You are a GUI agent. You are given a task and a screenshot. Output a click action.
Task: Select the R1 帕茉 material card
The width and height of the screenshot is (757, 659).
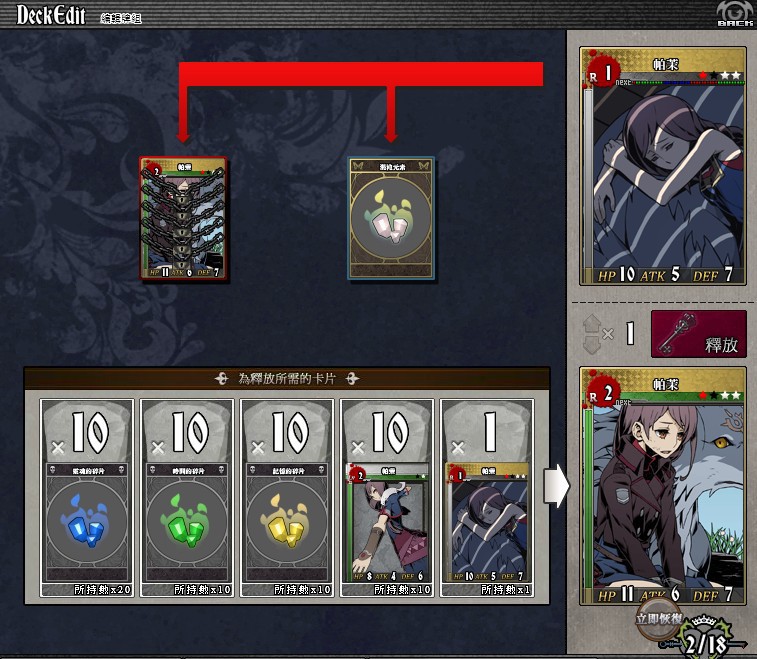tap(487, 498)
